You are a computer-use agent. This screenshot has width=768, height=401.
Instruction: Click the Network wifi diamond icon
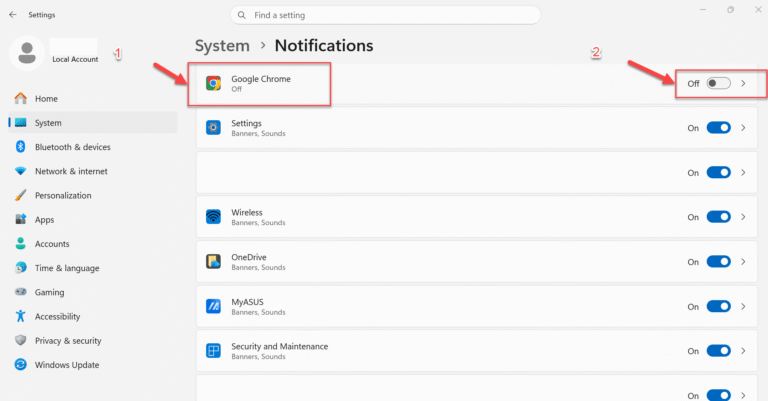(x=21, y=171)
